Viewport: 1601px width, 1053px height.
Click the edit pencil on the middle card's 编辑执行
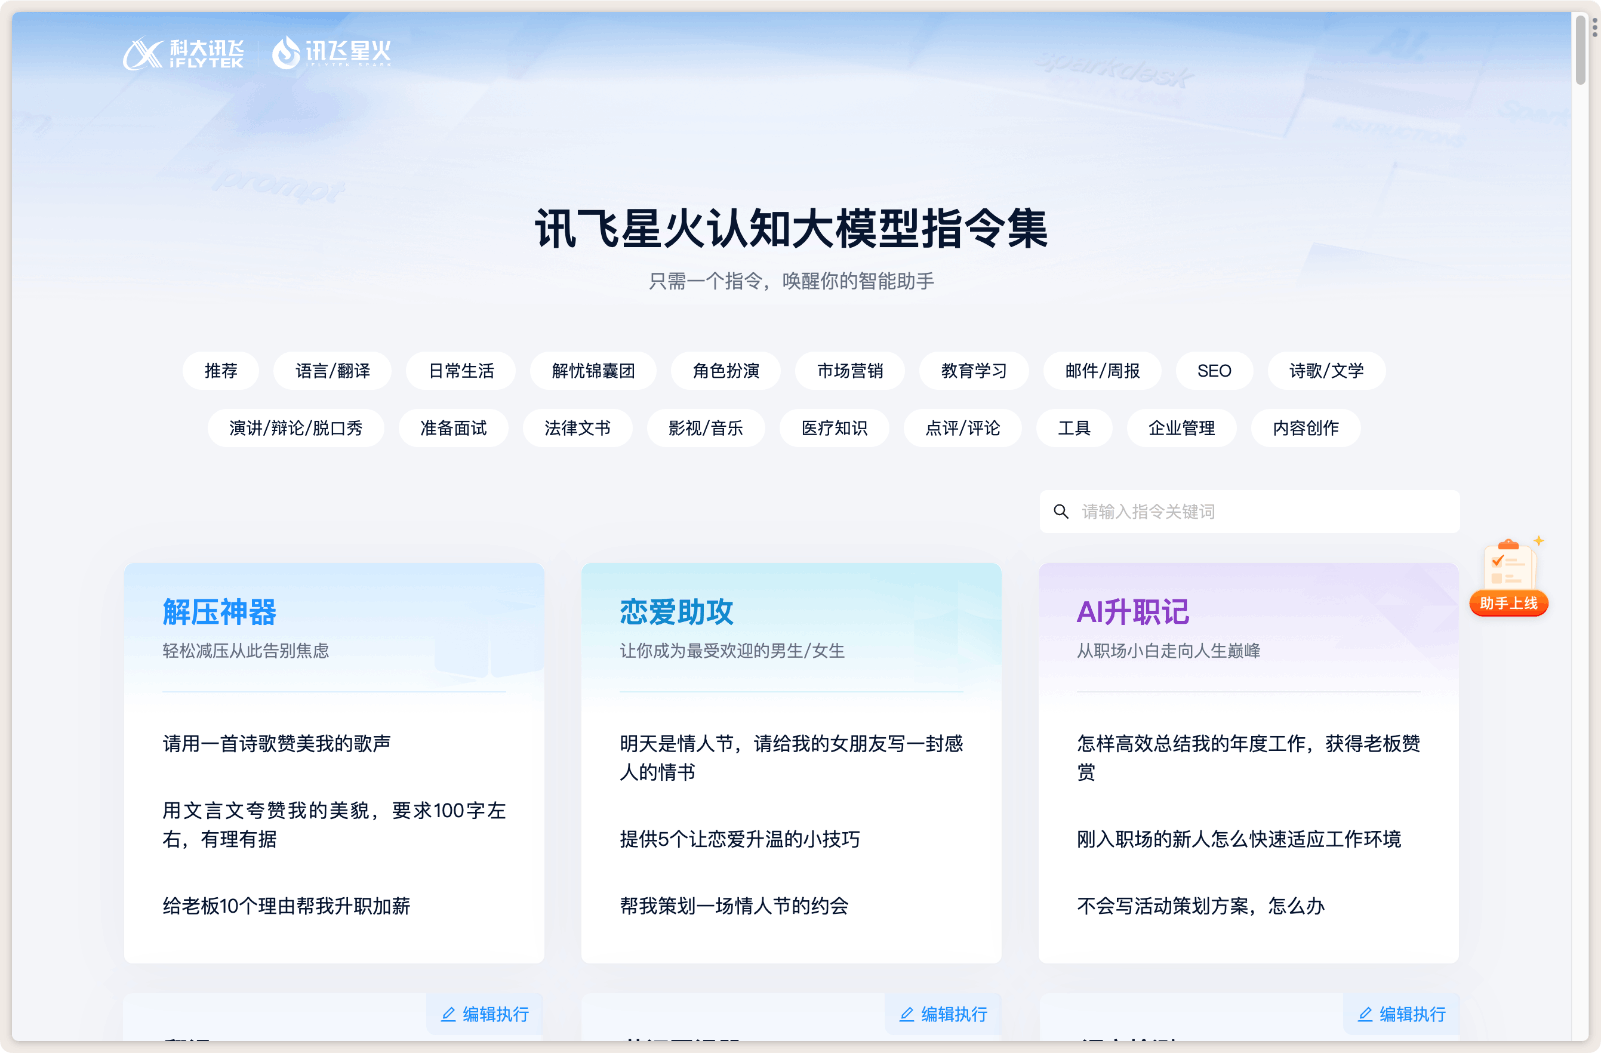pos(905,1013)
